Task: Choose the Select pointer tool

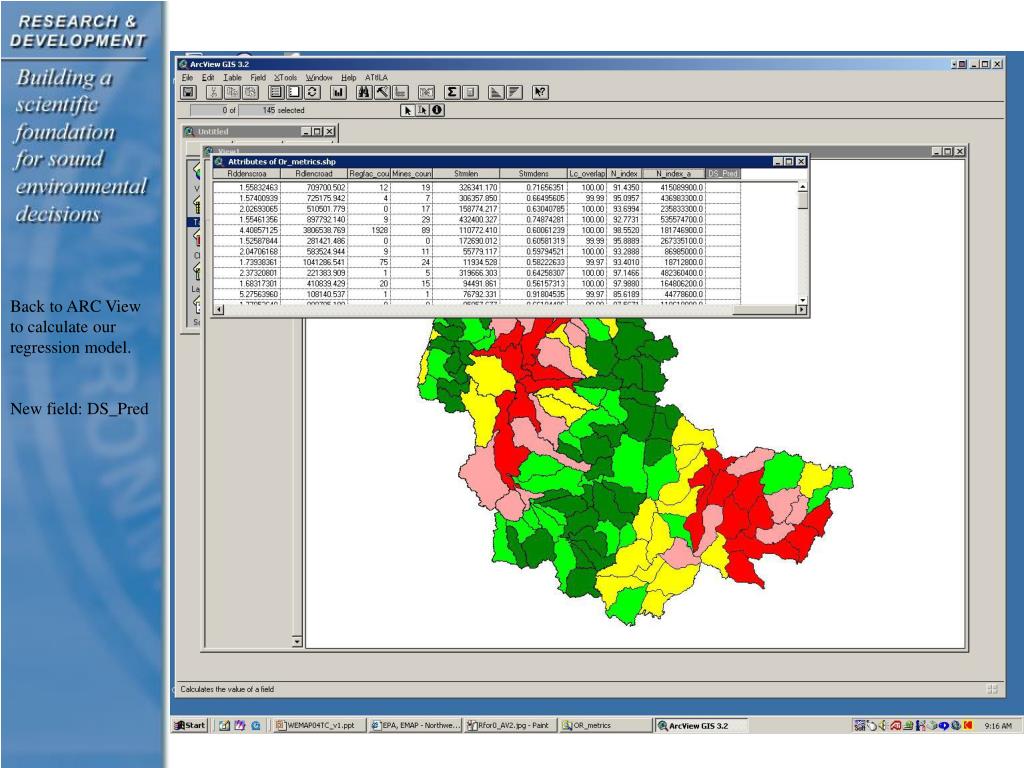Action: pos(408,110)
